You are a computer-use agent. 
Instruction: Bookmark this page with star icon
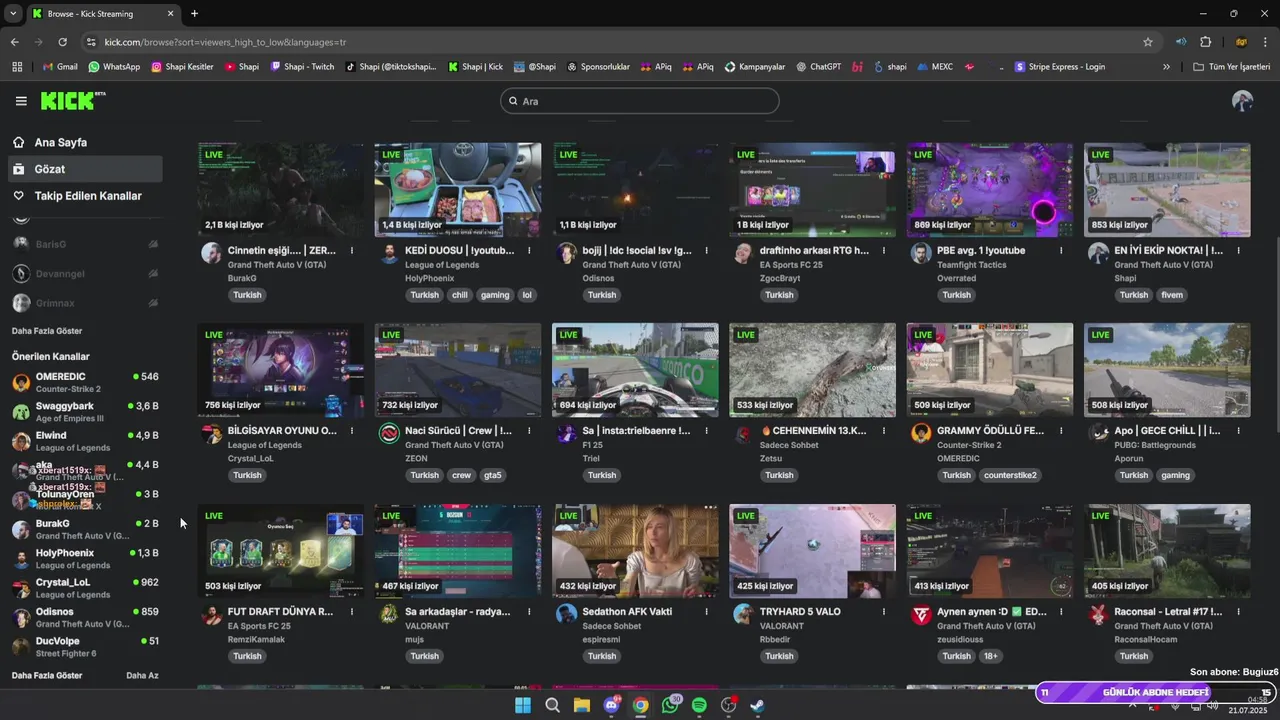[x=1148, y=42]
